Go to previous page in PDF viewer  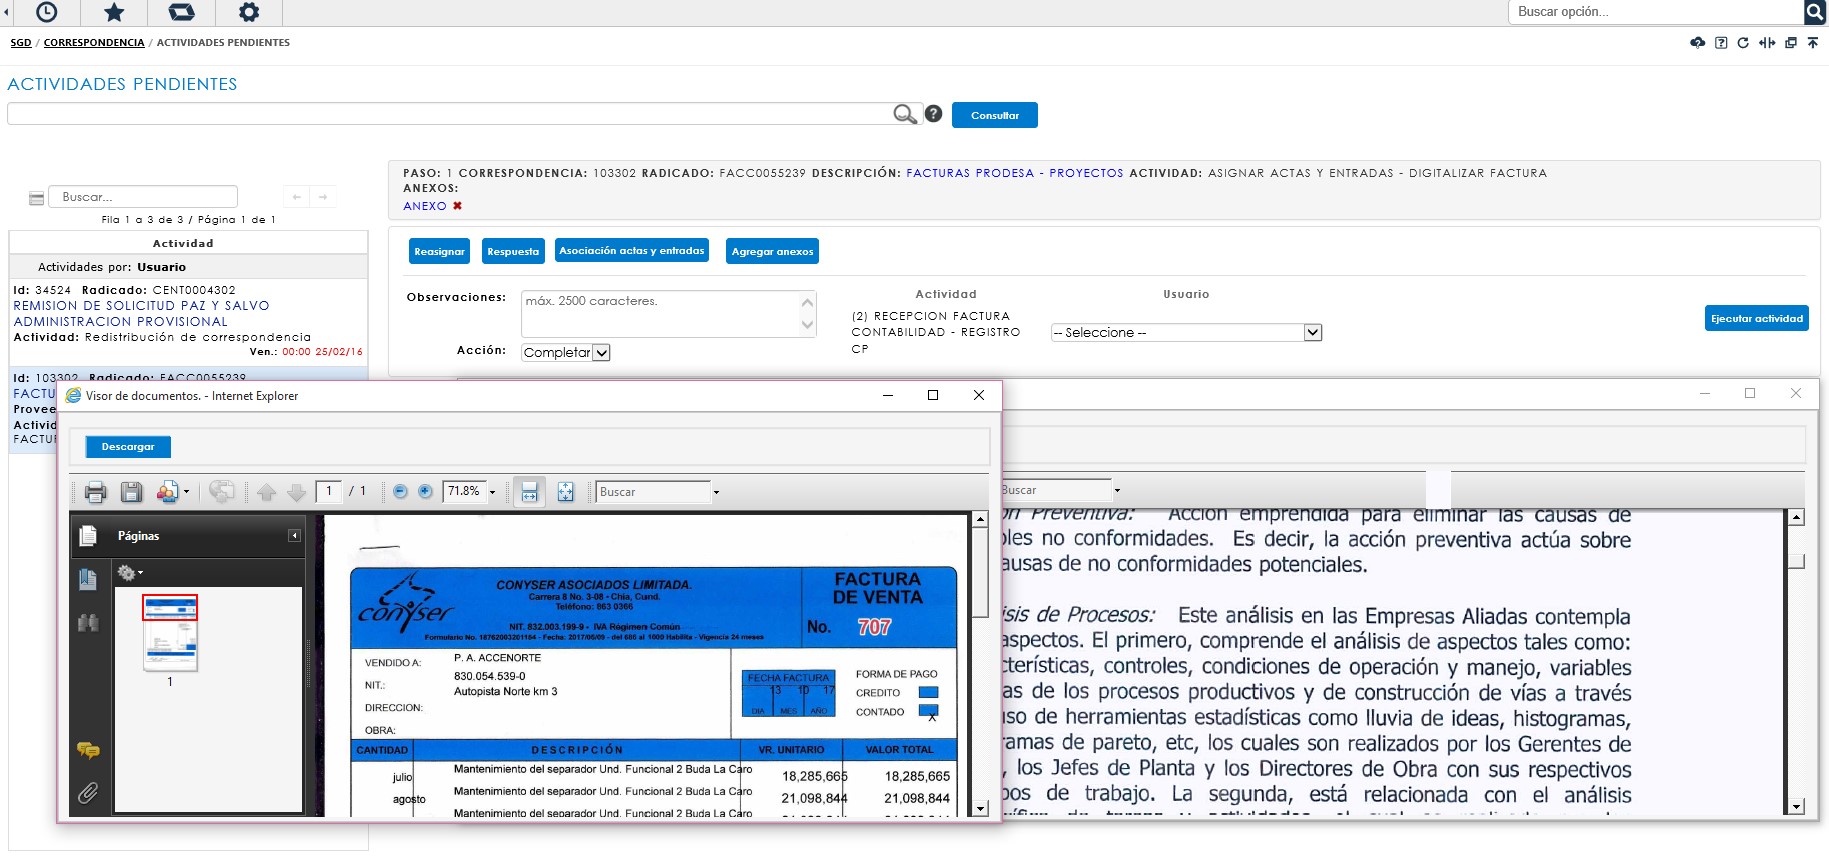(x=266, y=492)
